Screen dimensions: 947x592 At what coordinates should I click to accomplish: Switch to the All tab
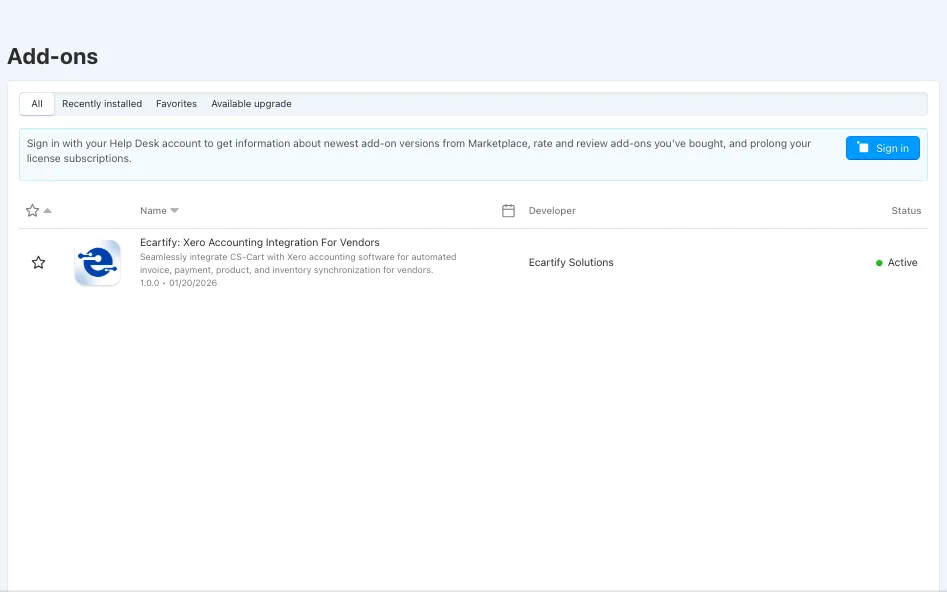pos(37,104)
